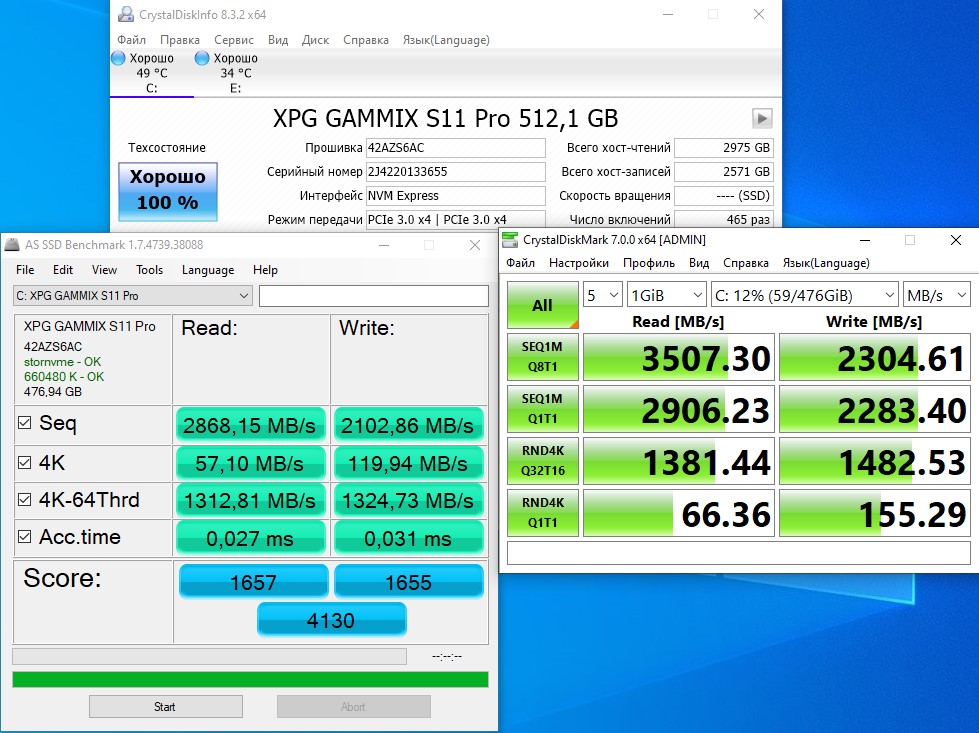Open Справка menu in CrystalDiskMark

745,263
